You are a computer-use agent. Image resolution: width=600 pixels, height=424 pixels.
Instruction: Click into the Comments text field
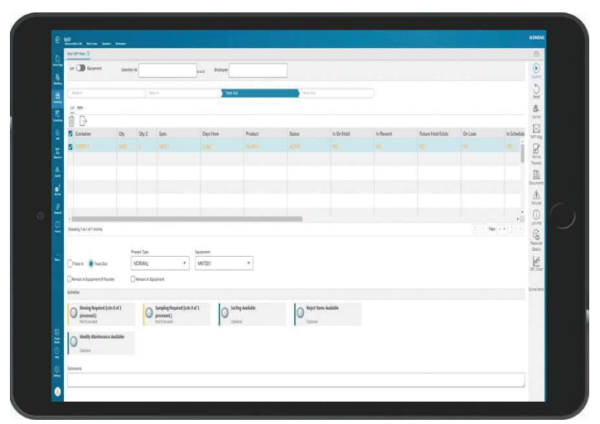295,380
